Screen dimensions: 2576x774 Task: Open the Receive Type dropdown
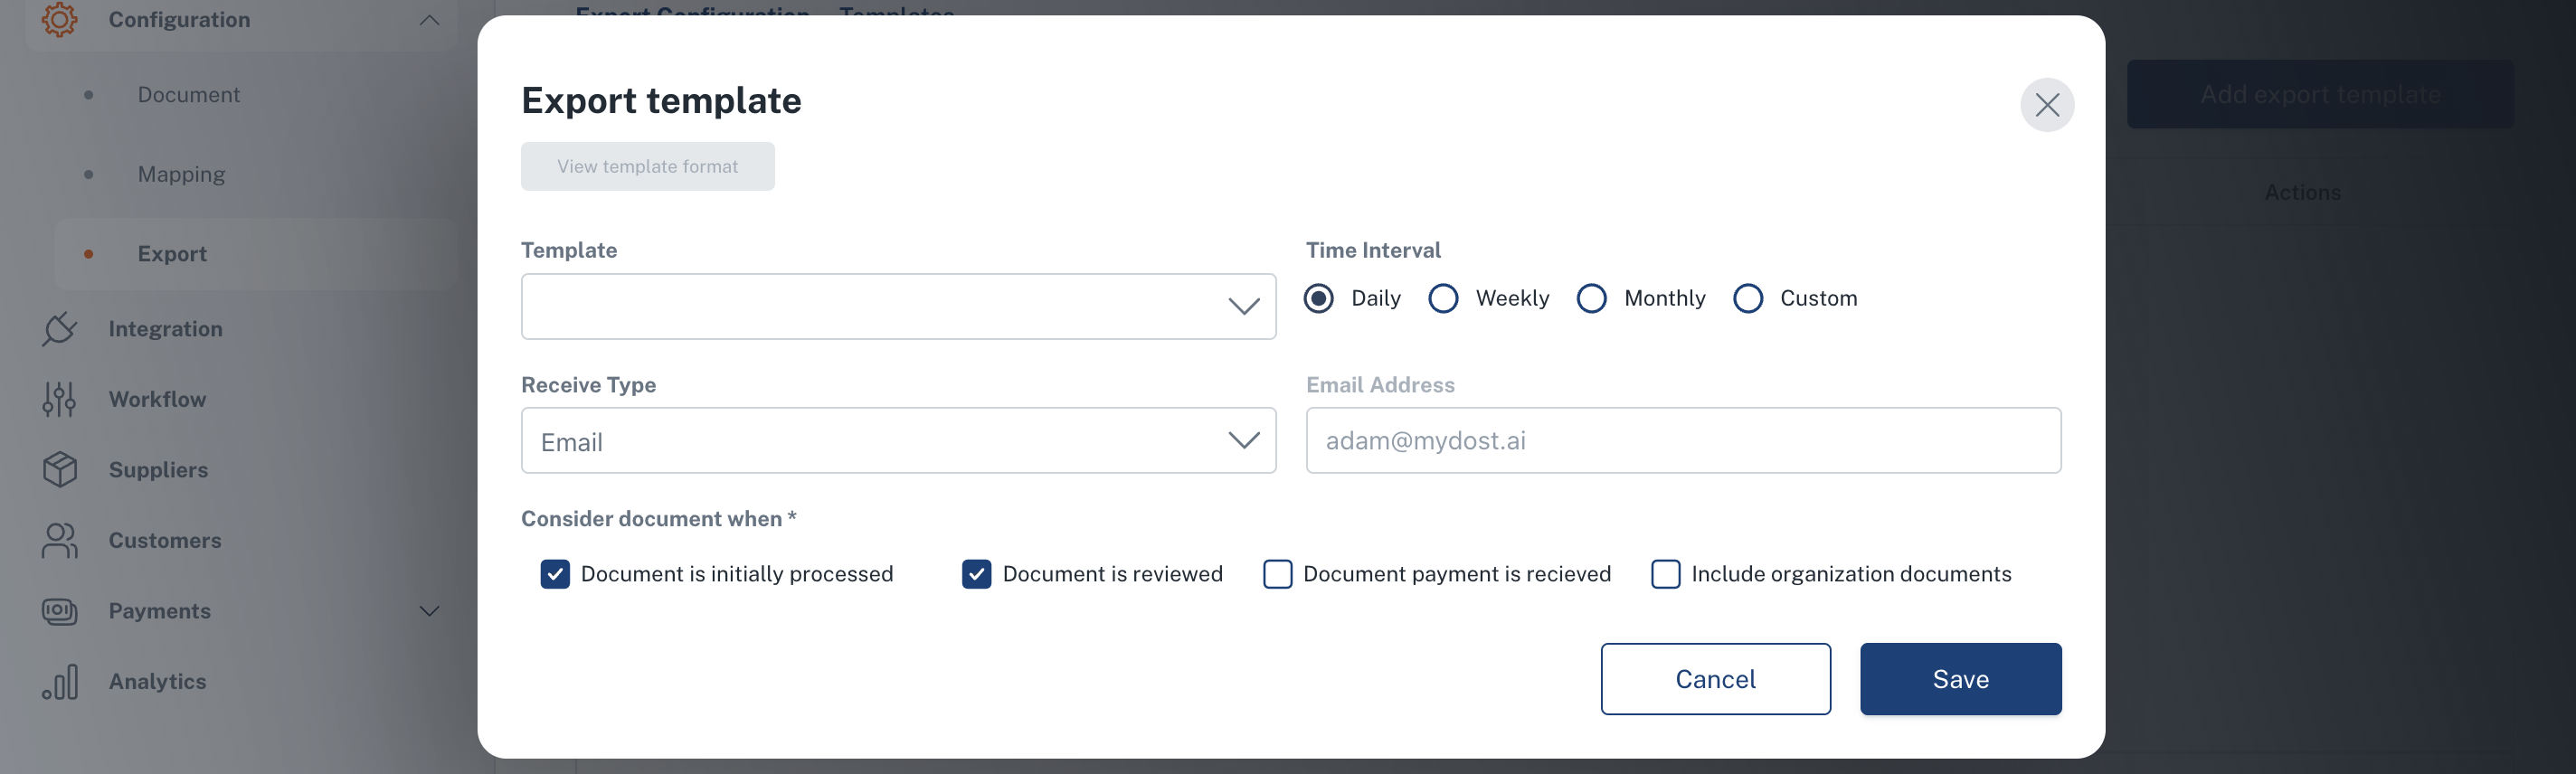click(x=898, y=440)
